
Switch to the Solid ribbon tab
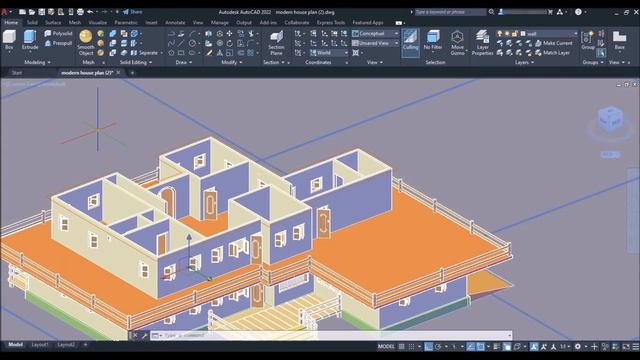[x=32, y=22]
